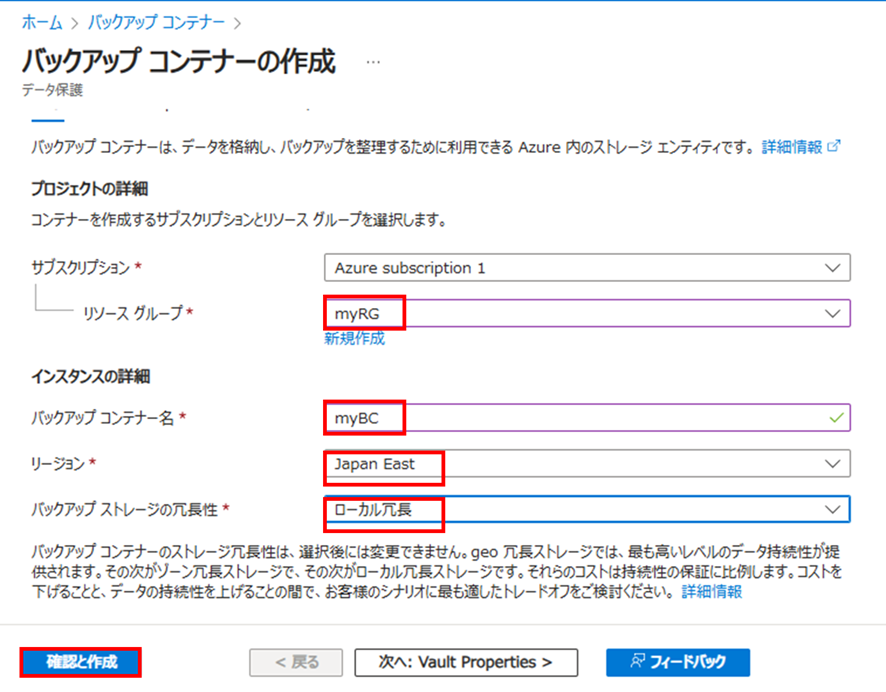Click the disabled < 戻る button
The height and width of the screenshot is (692, 886).
pos(296,662)
